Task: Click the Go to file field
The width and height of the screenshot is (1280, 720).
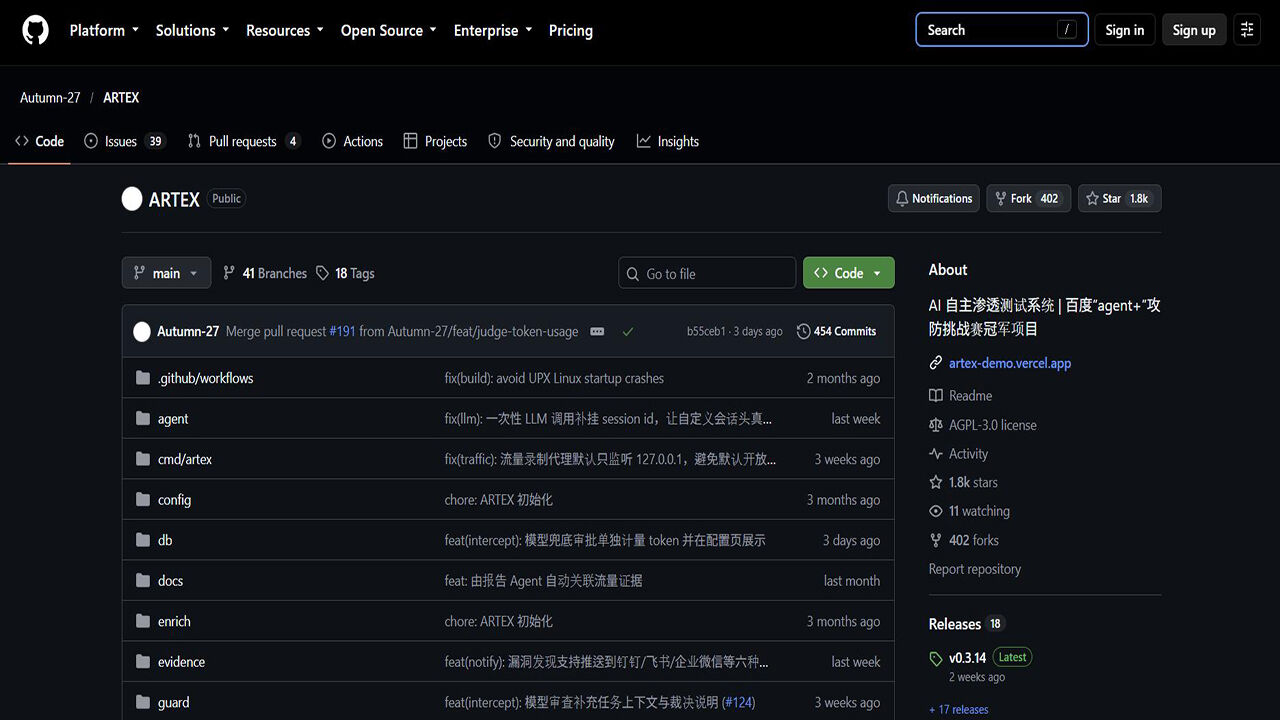Action: (707, 273)
